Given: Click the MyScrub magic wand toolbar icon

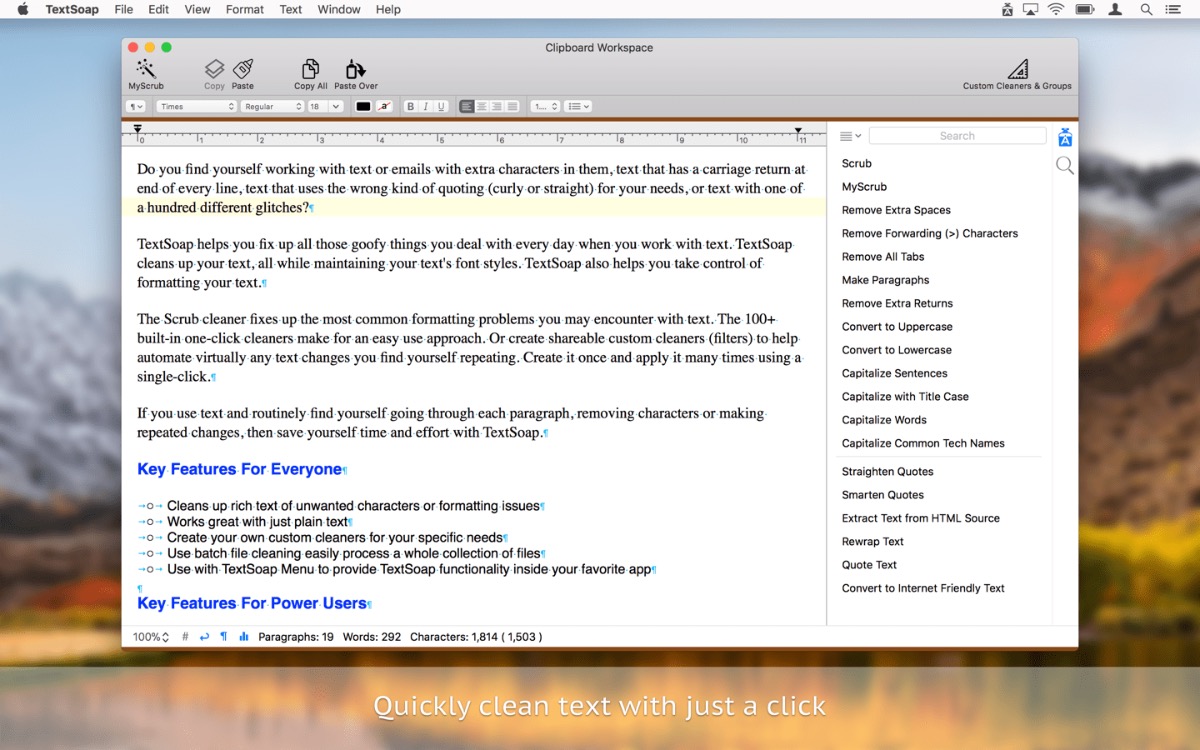Looking at the screenshot, I should (x=146, y=69).
